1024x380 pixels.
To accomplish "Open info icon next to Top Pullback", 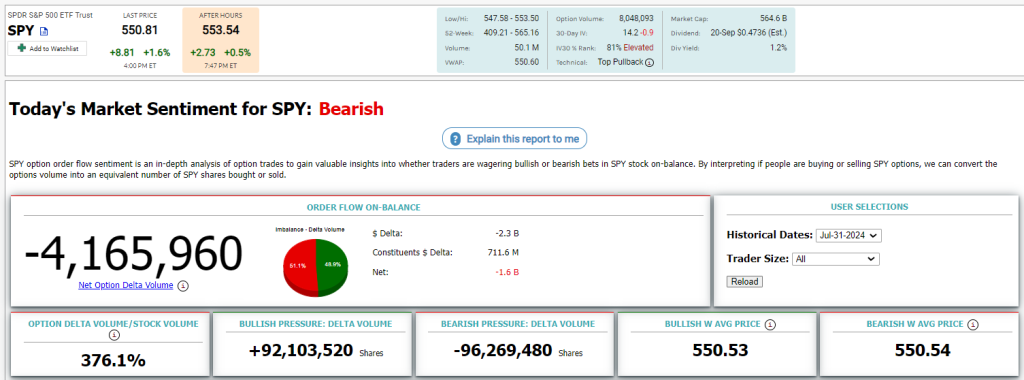I will point(649,63).
